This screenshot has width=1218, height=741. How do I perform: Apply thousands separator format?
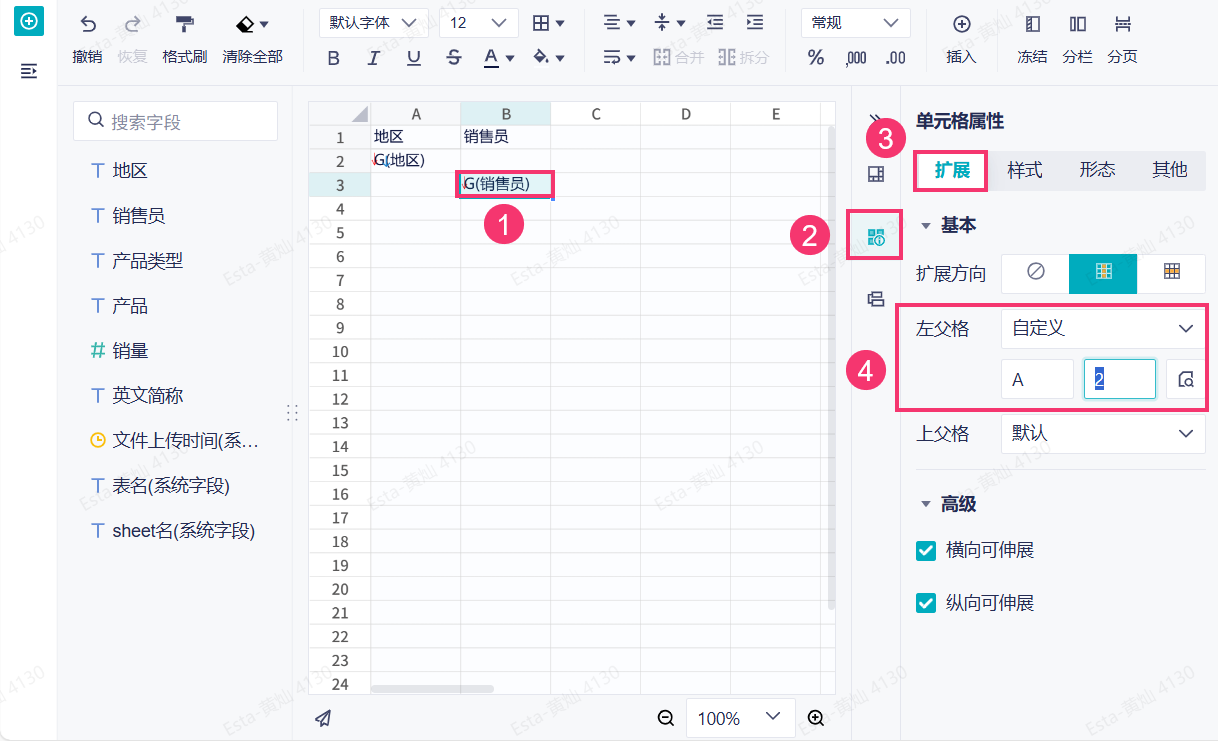pos(856,58)
